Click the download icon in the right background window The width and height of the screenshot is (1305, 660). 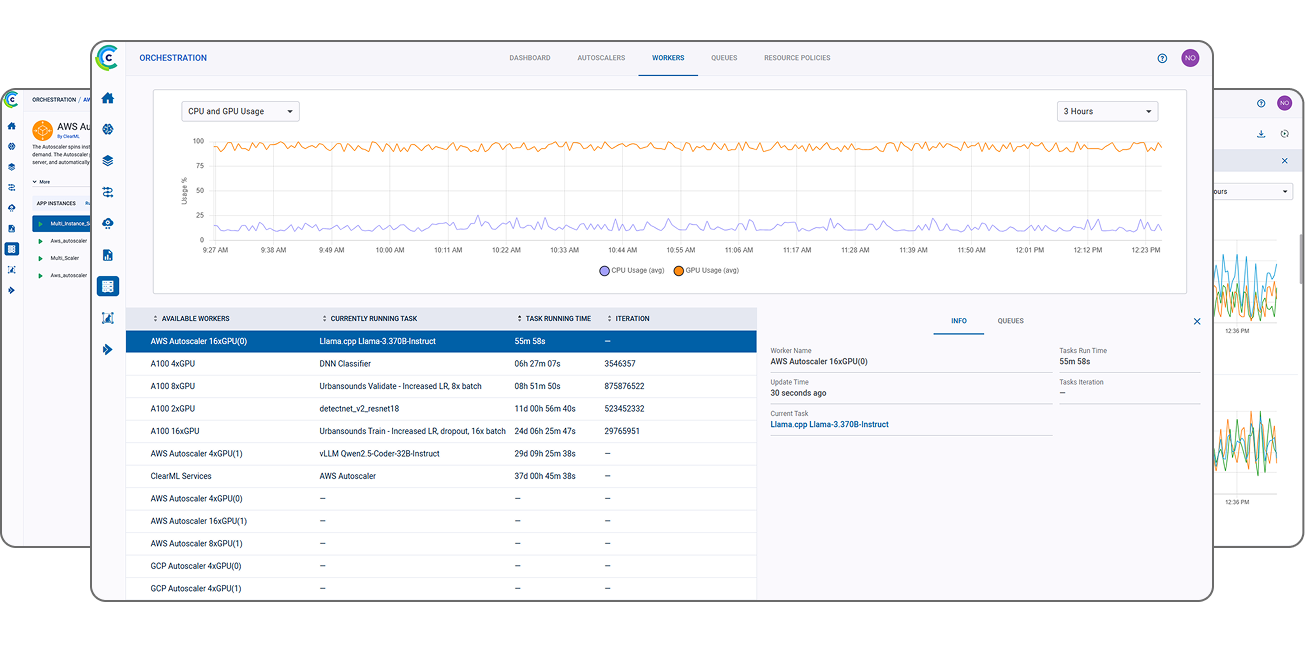click(1261, 134)
